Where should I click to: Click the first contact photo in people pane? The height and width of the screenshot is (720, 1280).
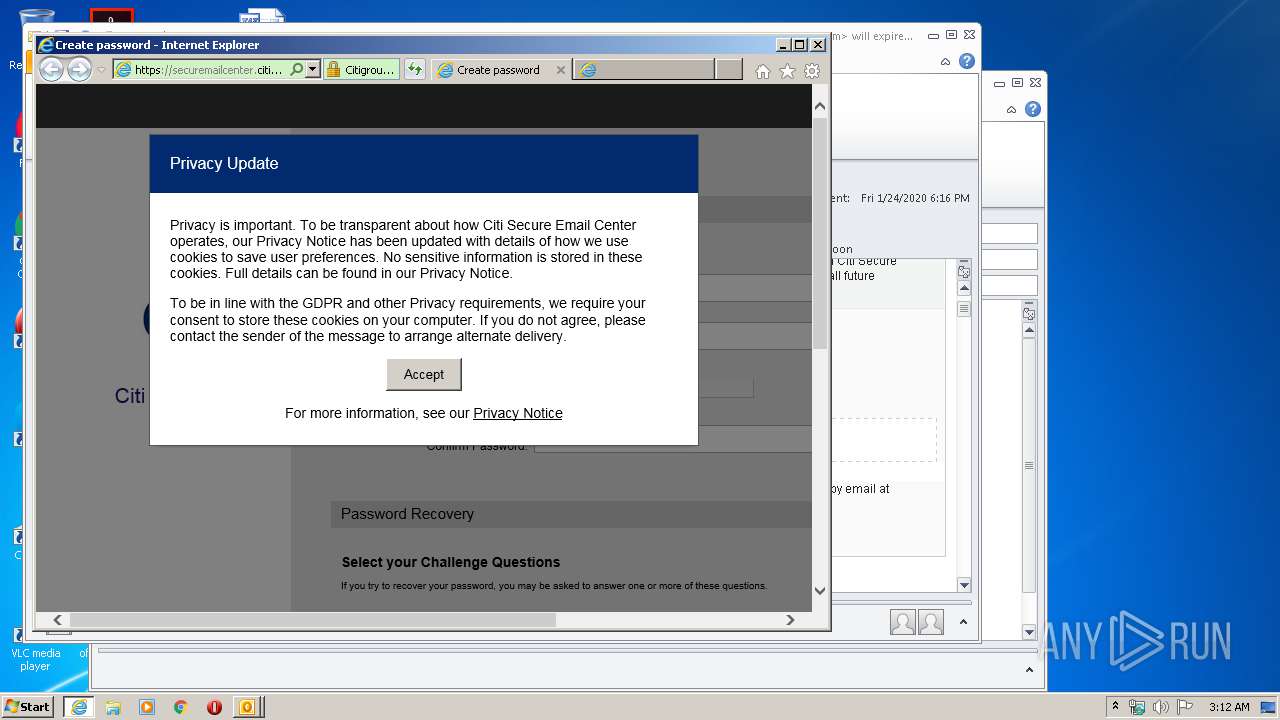(x=903, y=622)
